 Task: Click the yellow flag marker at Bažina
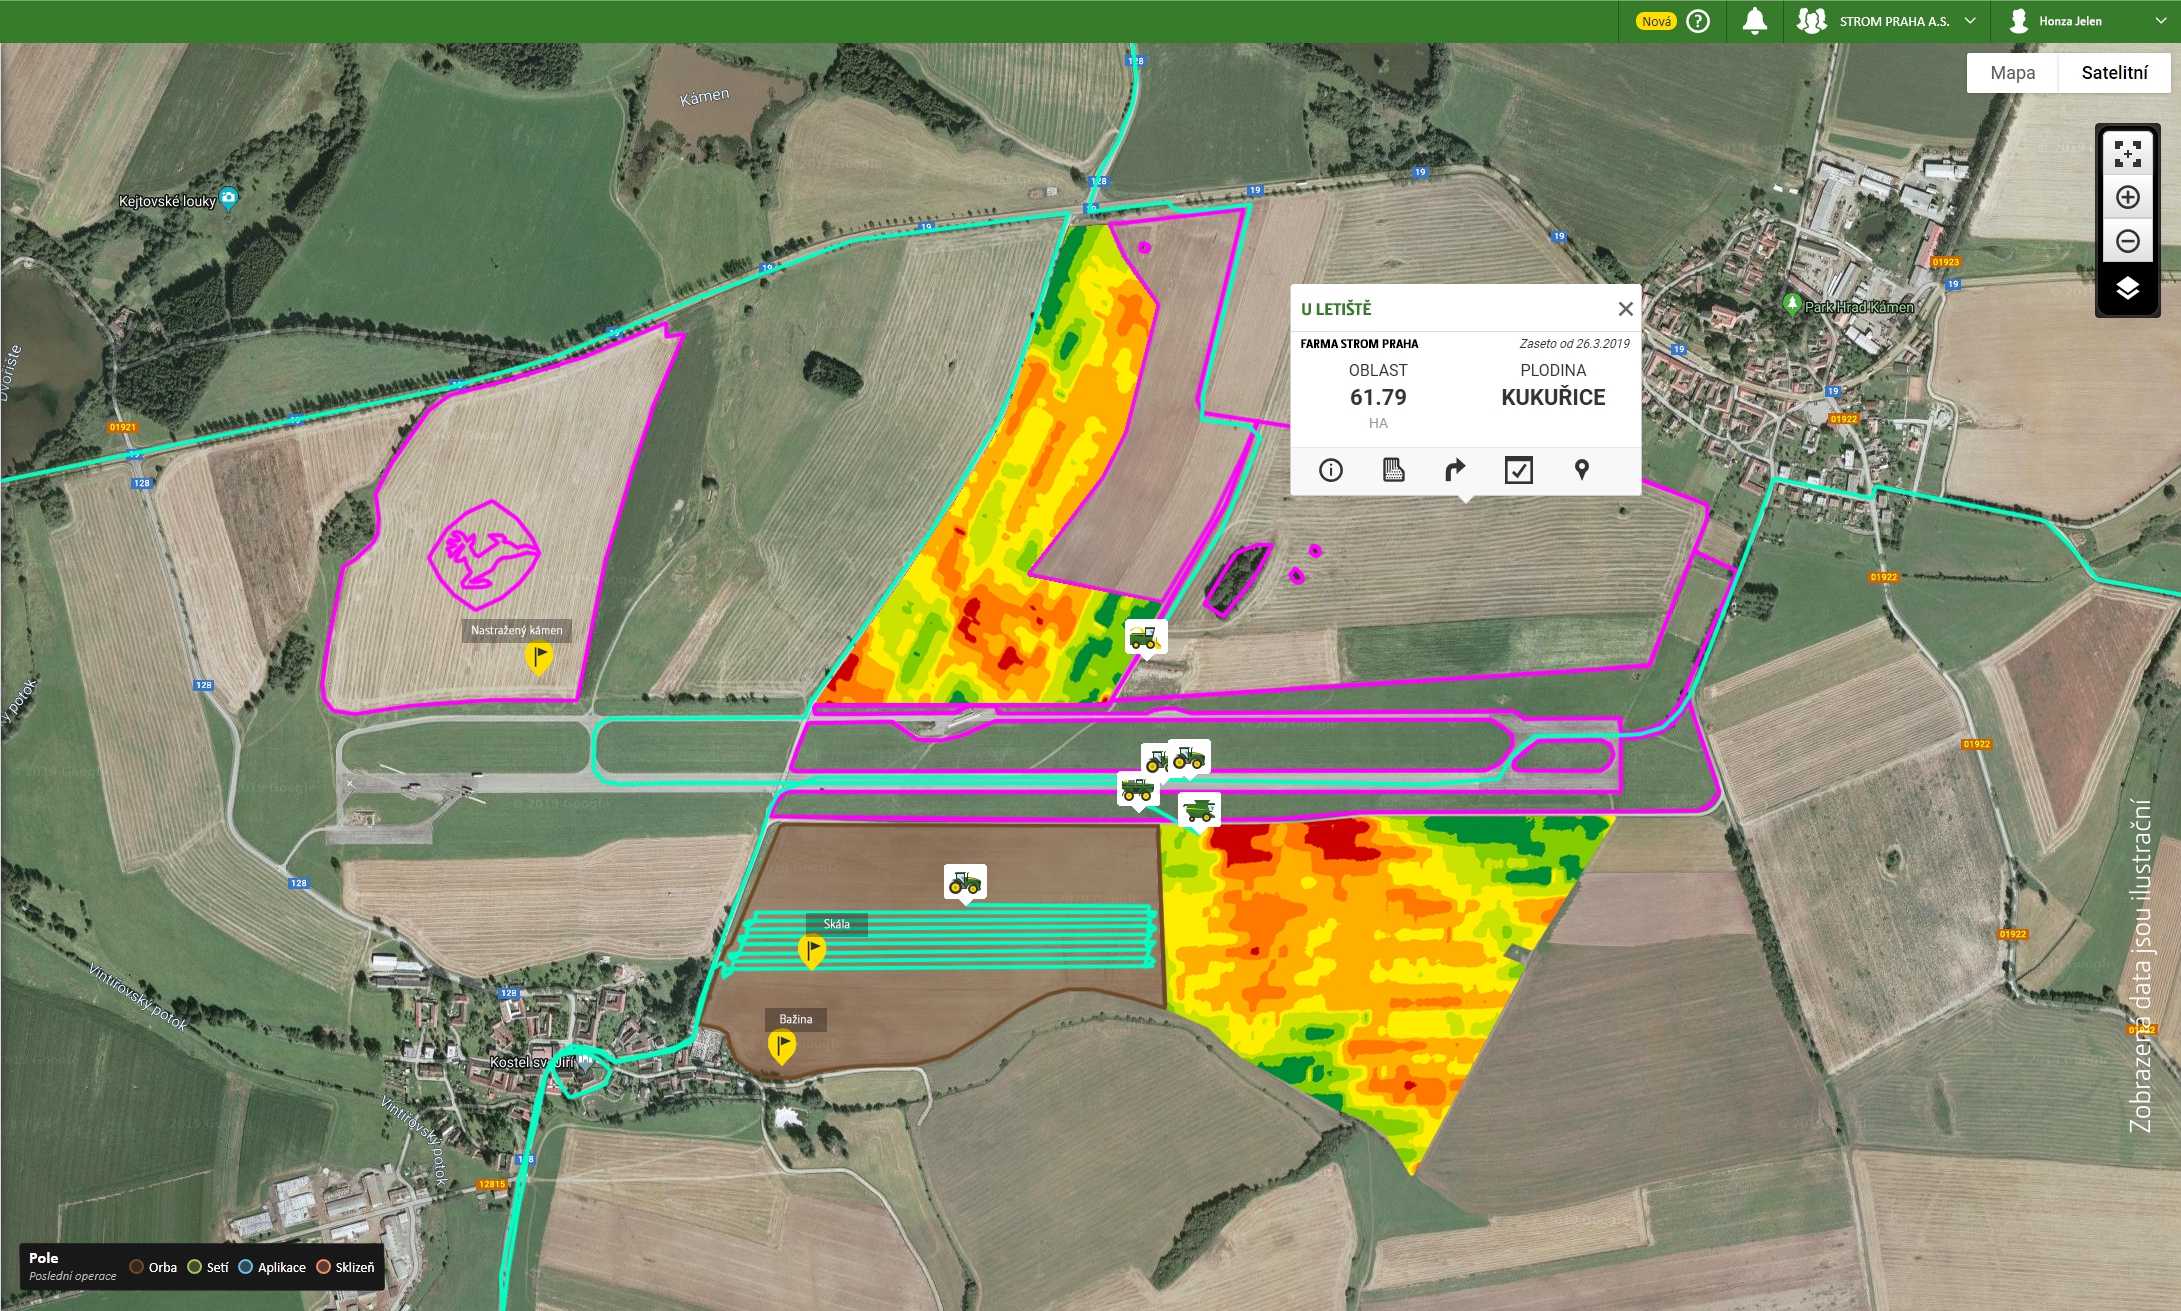click(x=781, y=1046)
